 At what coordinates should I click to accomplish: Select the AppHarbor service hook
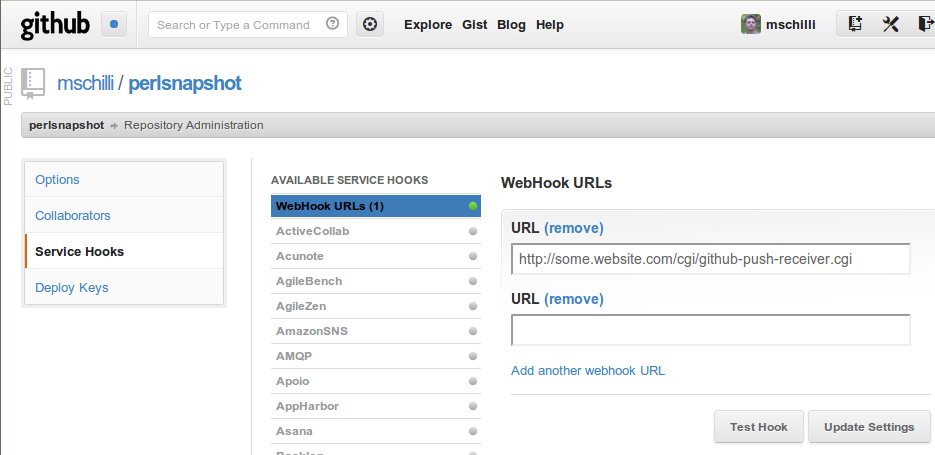pyautogui.click(x=376, y=406)
